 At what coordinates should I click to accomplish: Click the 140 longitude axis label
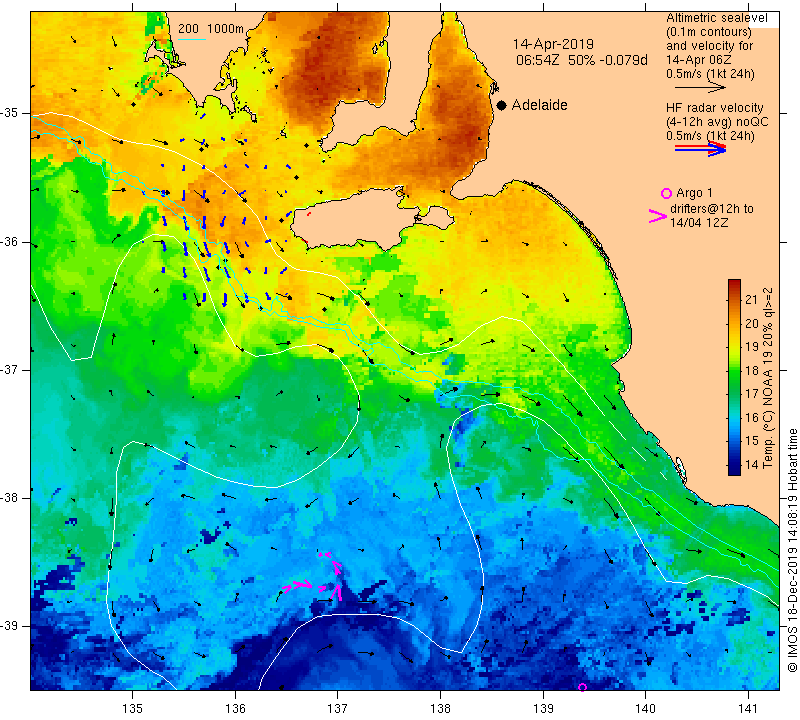point(645,708)
